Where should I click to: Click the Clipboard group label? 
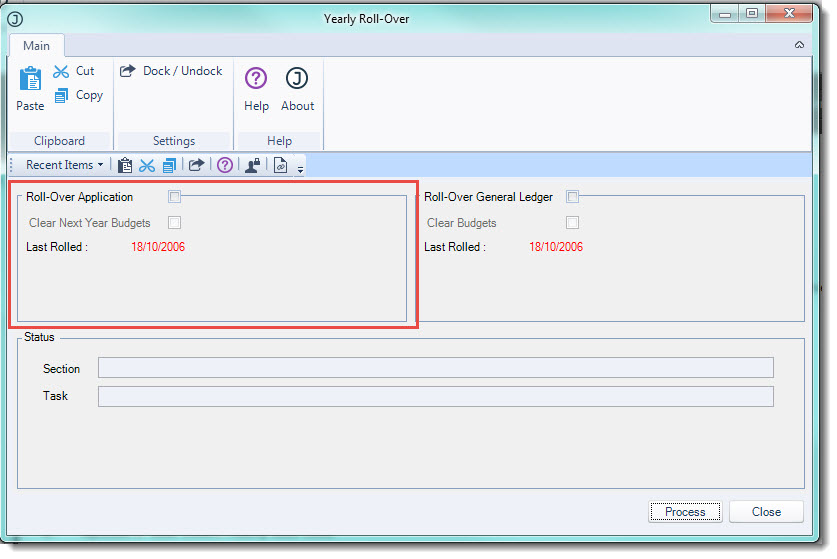click(x=59, y=141)
